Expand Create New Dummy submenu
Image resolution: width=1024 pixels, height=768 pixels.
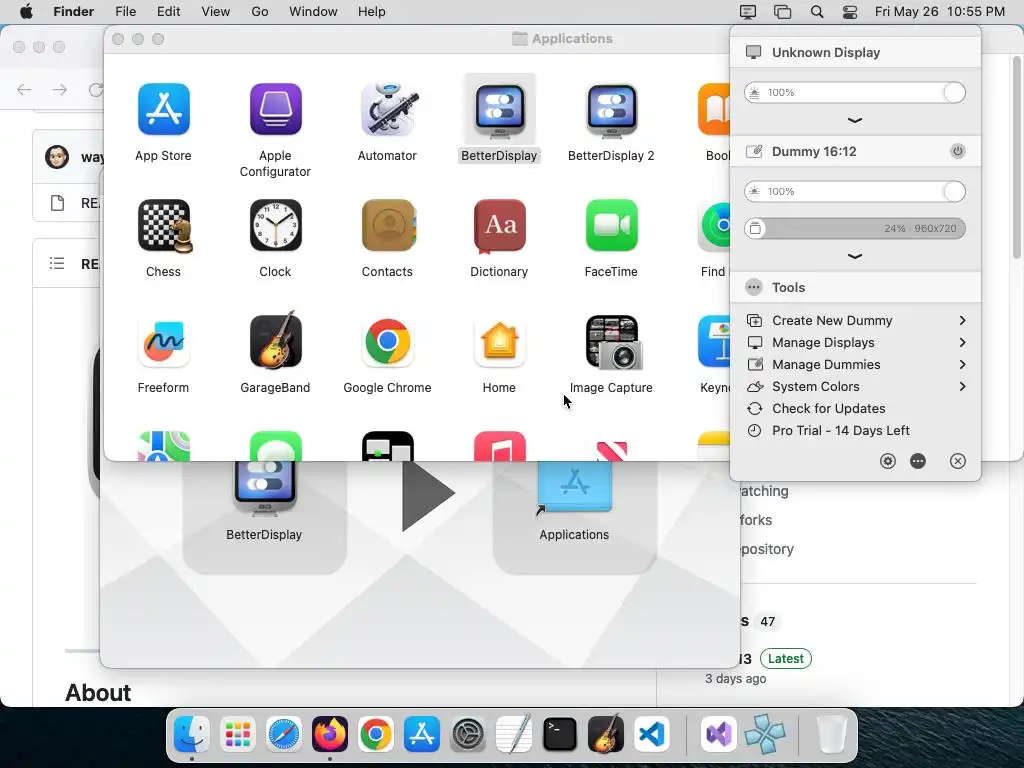coord(856,320)
